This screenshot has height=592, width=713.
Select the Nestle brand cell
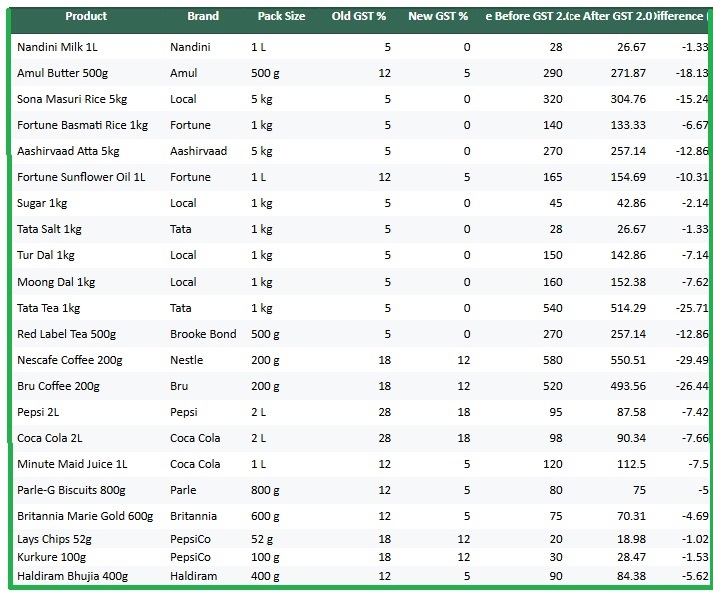[x=188, y=360]
